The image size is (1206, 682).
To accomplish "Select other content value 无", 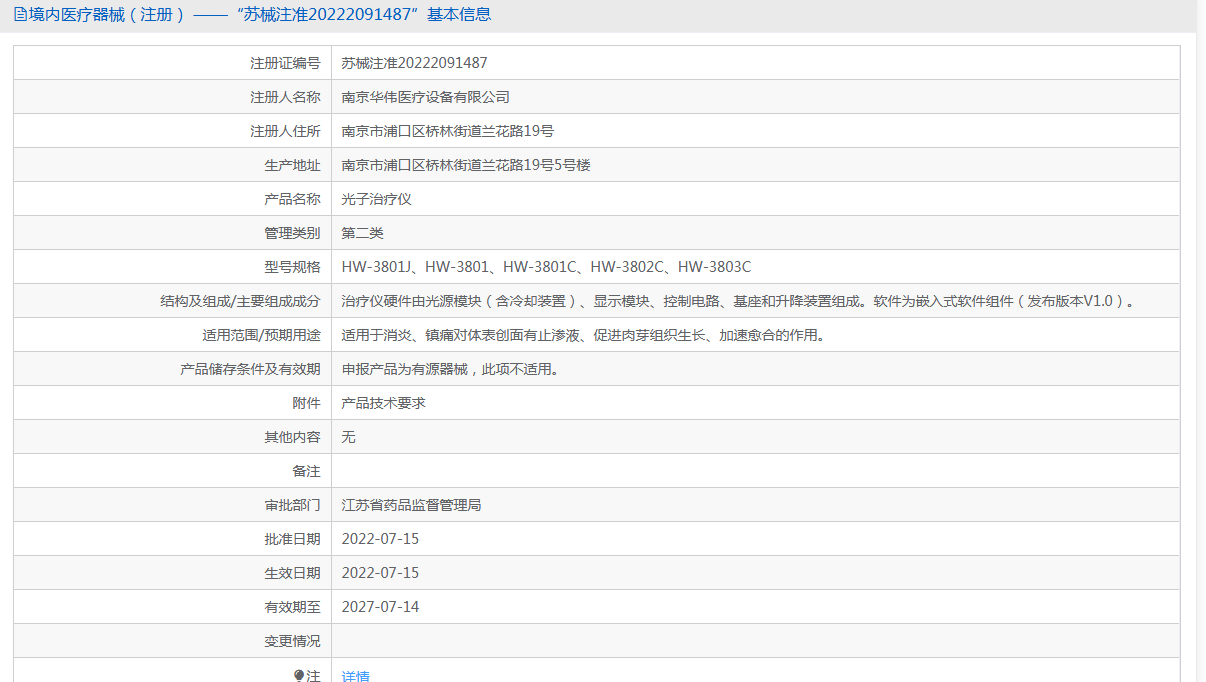I will [349, 437].
